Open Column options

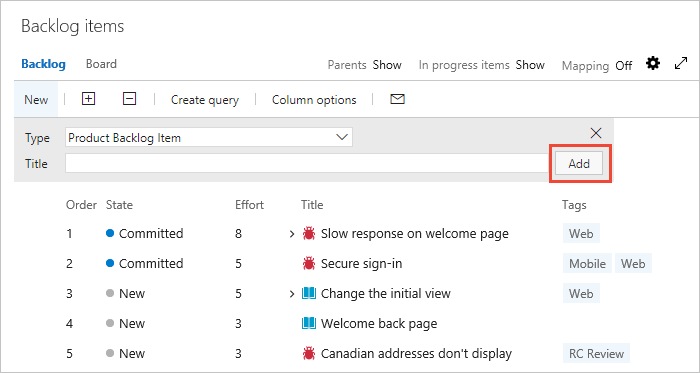pos(314,100)
